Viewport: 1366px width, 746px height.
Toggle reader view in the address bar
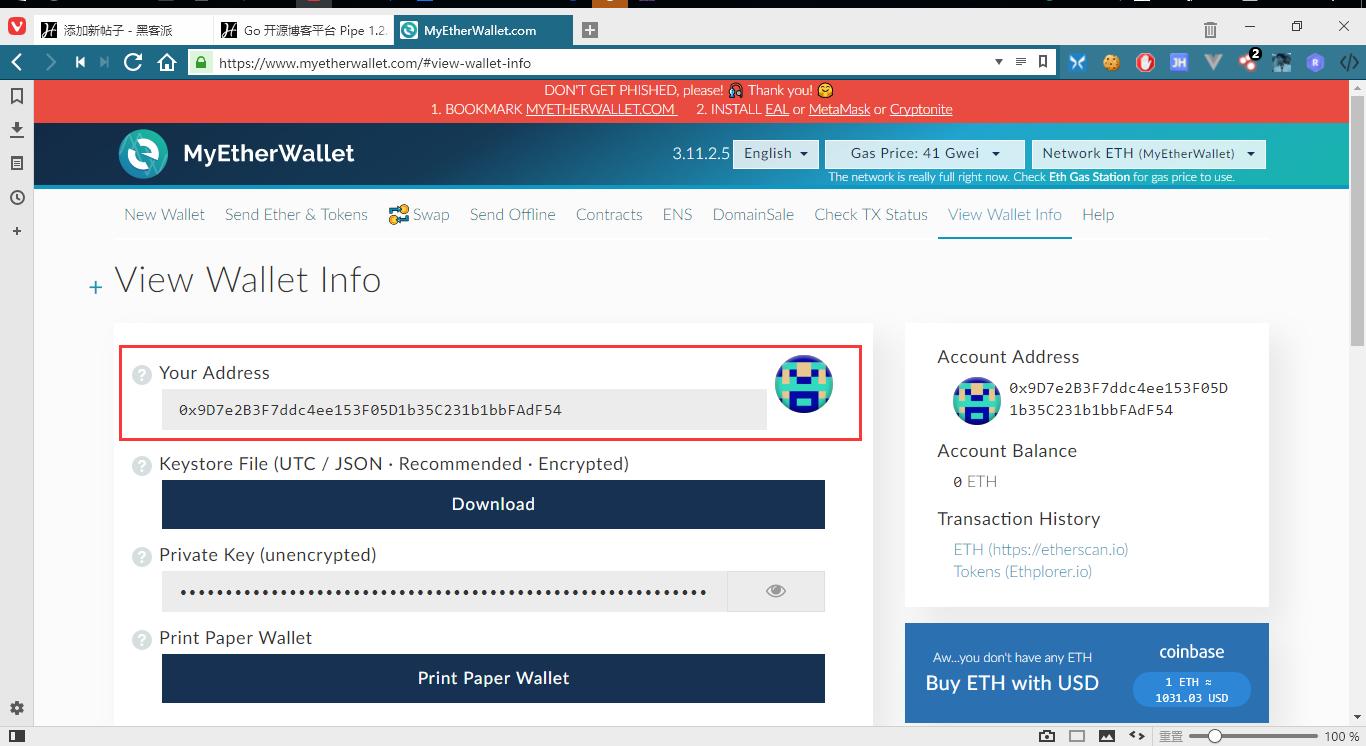(x=1021, y=62)
